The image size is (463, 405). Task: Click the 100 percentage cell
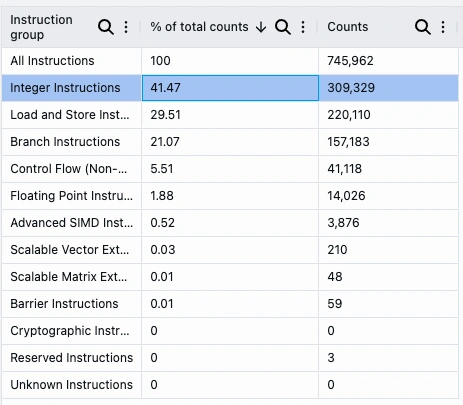click(x=230, y=61)
